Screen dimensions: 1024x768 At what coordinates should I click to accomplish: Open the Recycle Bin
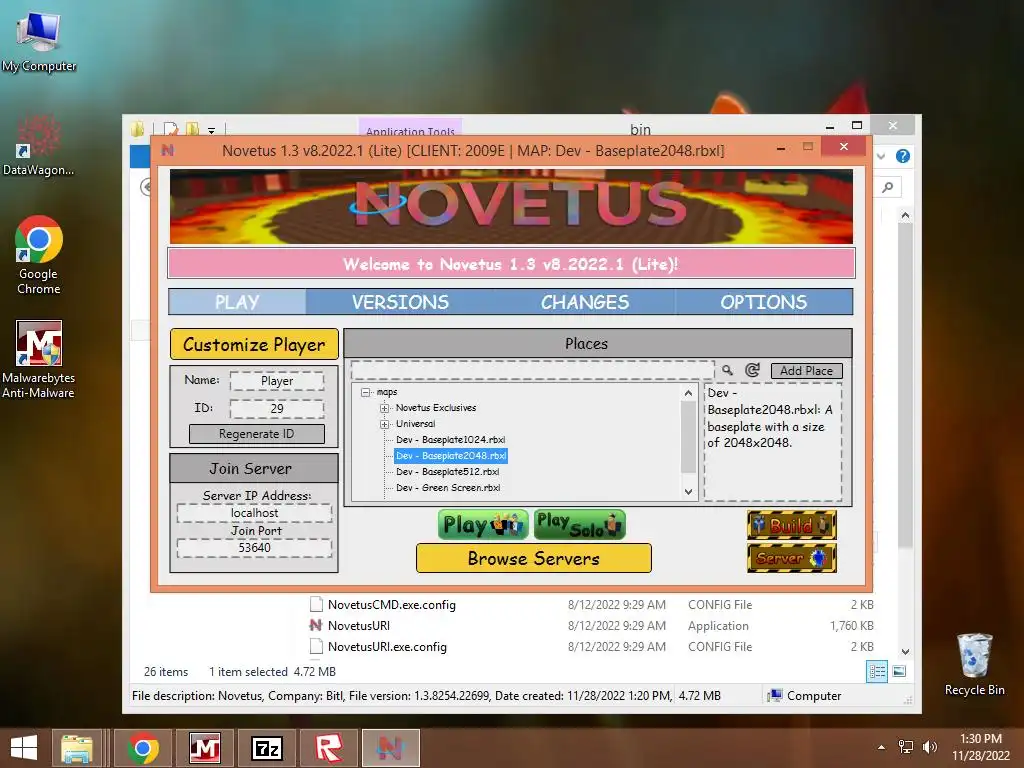[974, 664]
